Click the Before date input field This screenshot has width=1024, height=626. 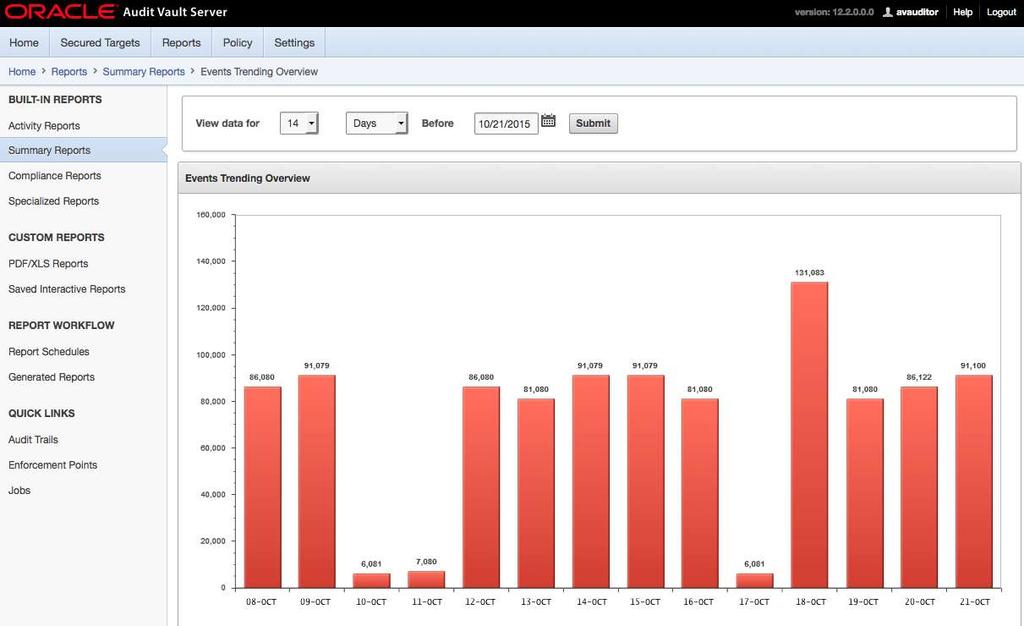pos(506,123)
